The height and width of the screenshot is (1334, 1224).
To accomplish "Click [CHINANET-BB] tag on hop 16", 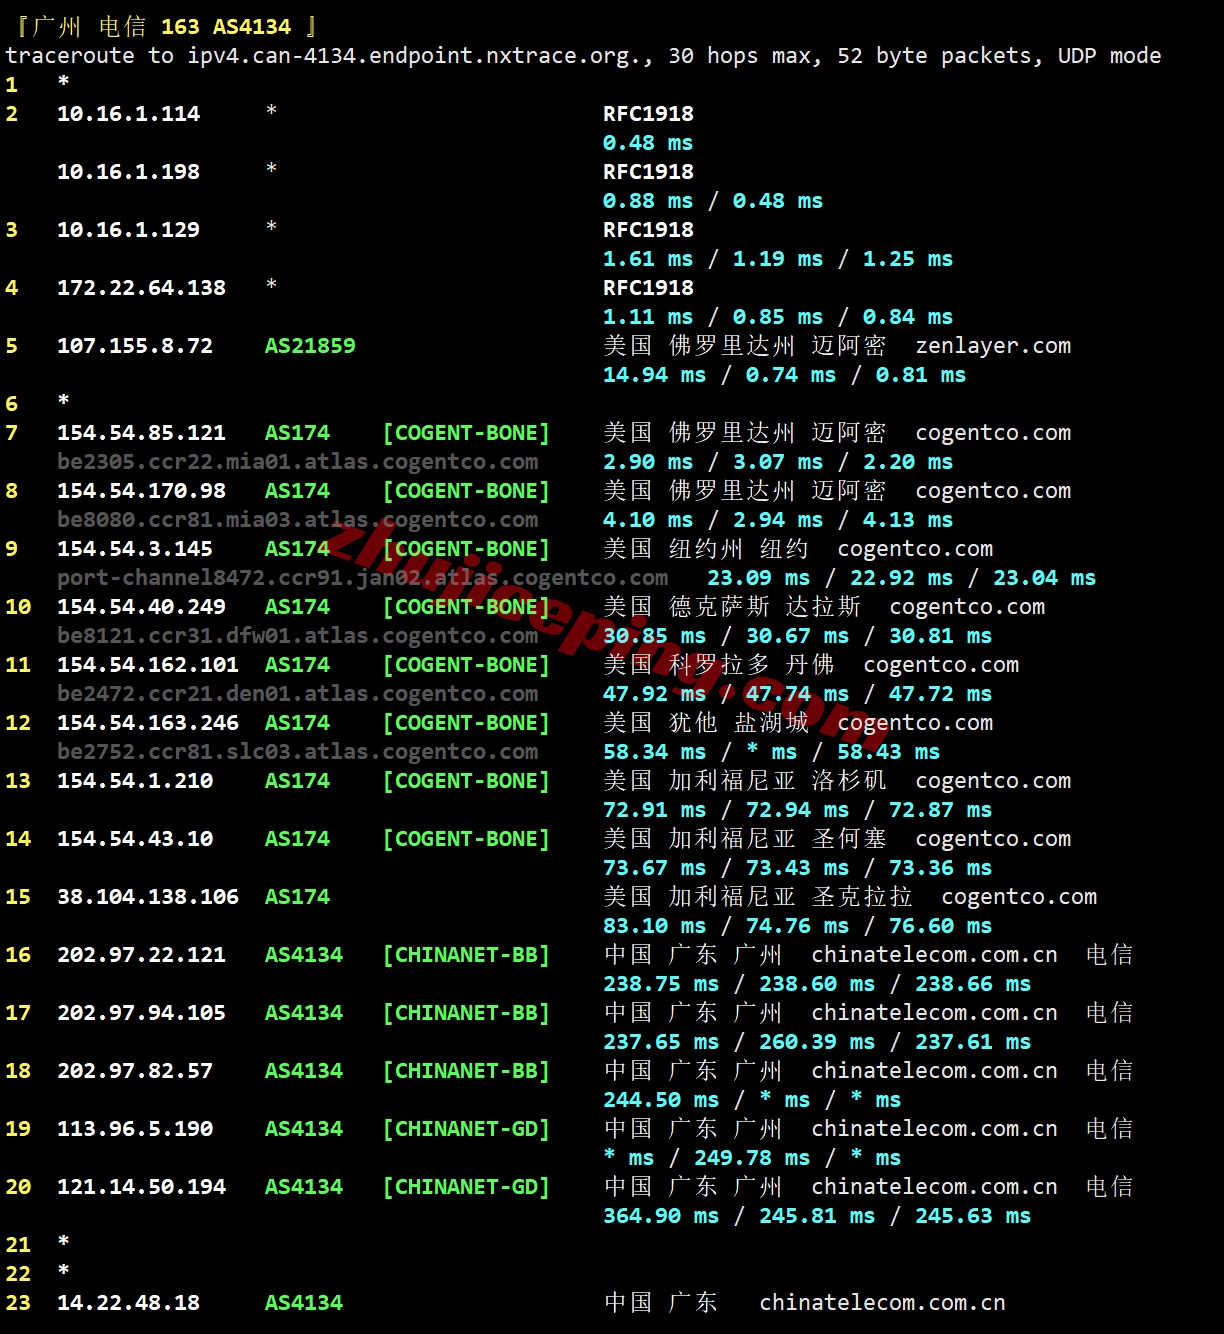I will (x=466, y=955).
